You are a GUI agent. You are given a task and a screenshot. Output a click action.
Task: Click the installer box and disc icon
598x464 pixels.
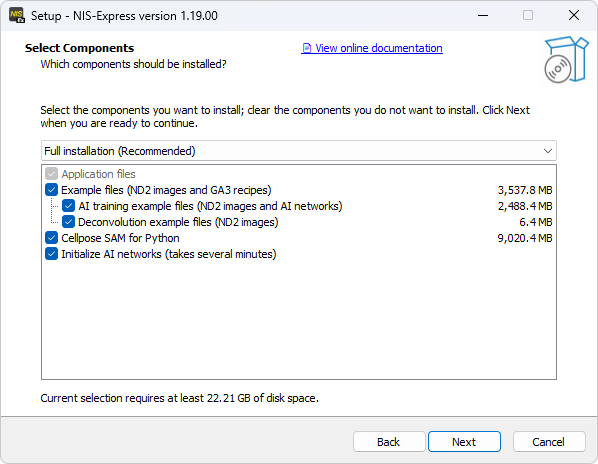[x=566, y=59]
